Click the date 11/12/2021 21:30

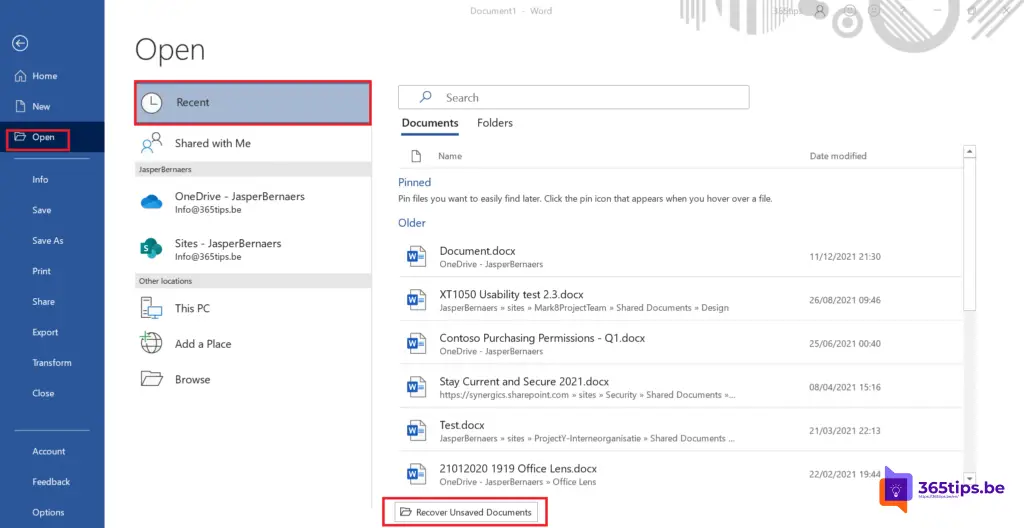tap(845, 257)
